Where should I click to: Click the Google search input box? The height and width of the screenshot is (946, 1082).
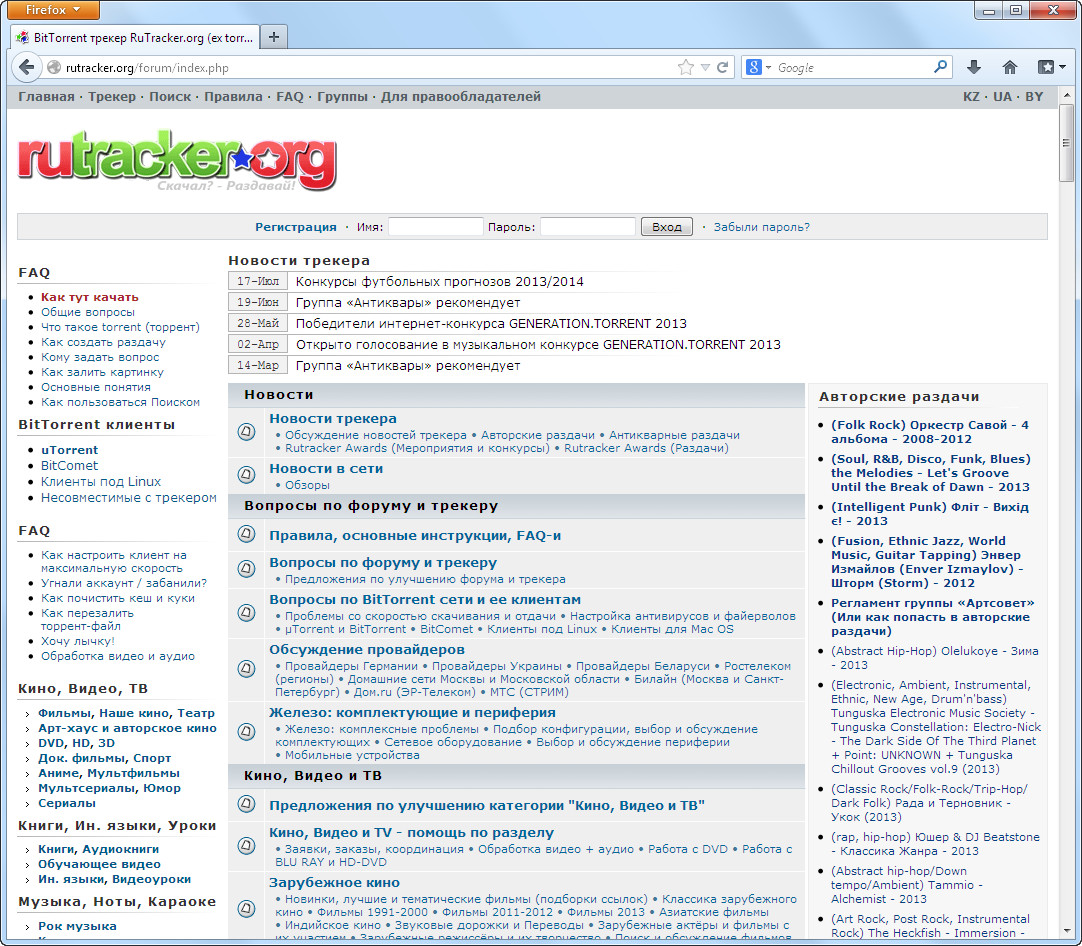click(x=853, y=67)
